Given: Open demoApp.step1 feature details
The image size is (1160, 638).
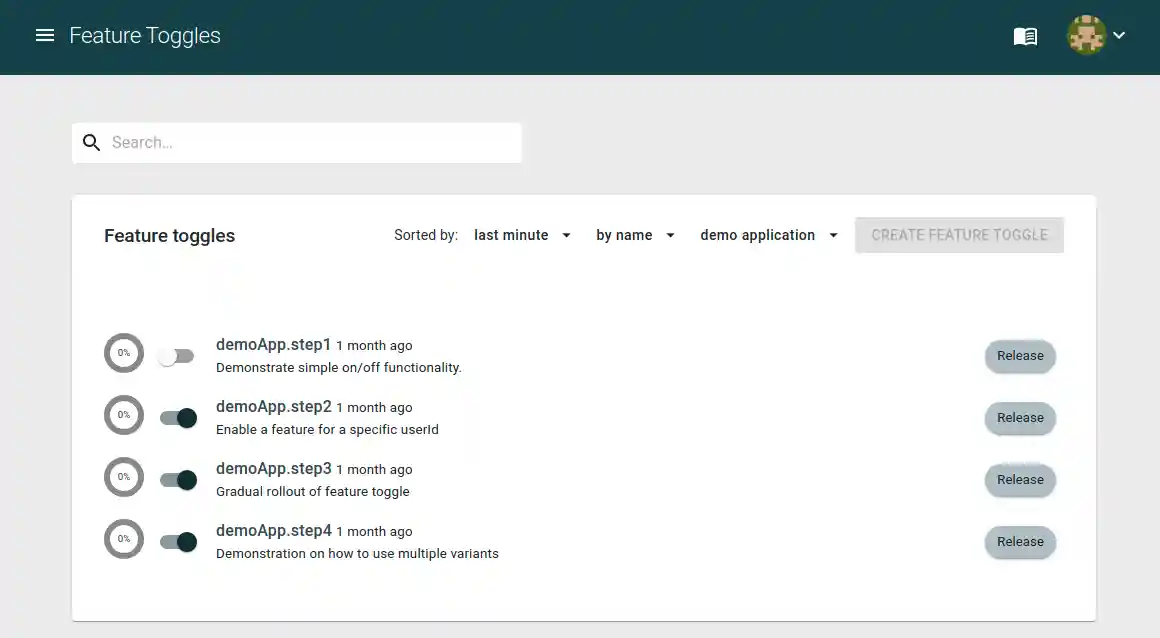Looking at the screenshot, I should click(x=273, y=344).
